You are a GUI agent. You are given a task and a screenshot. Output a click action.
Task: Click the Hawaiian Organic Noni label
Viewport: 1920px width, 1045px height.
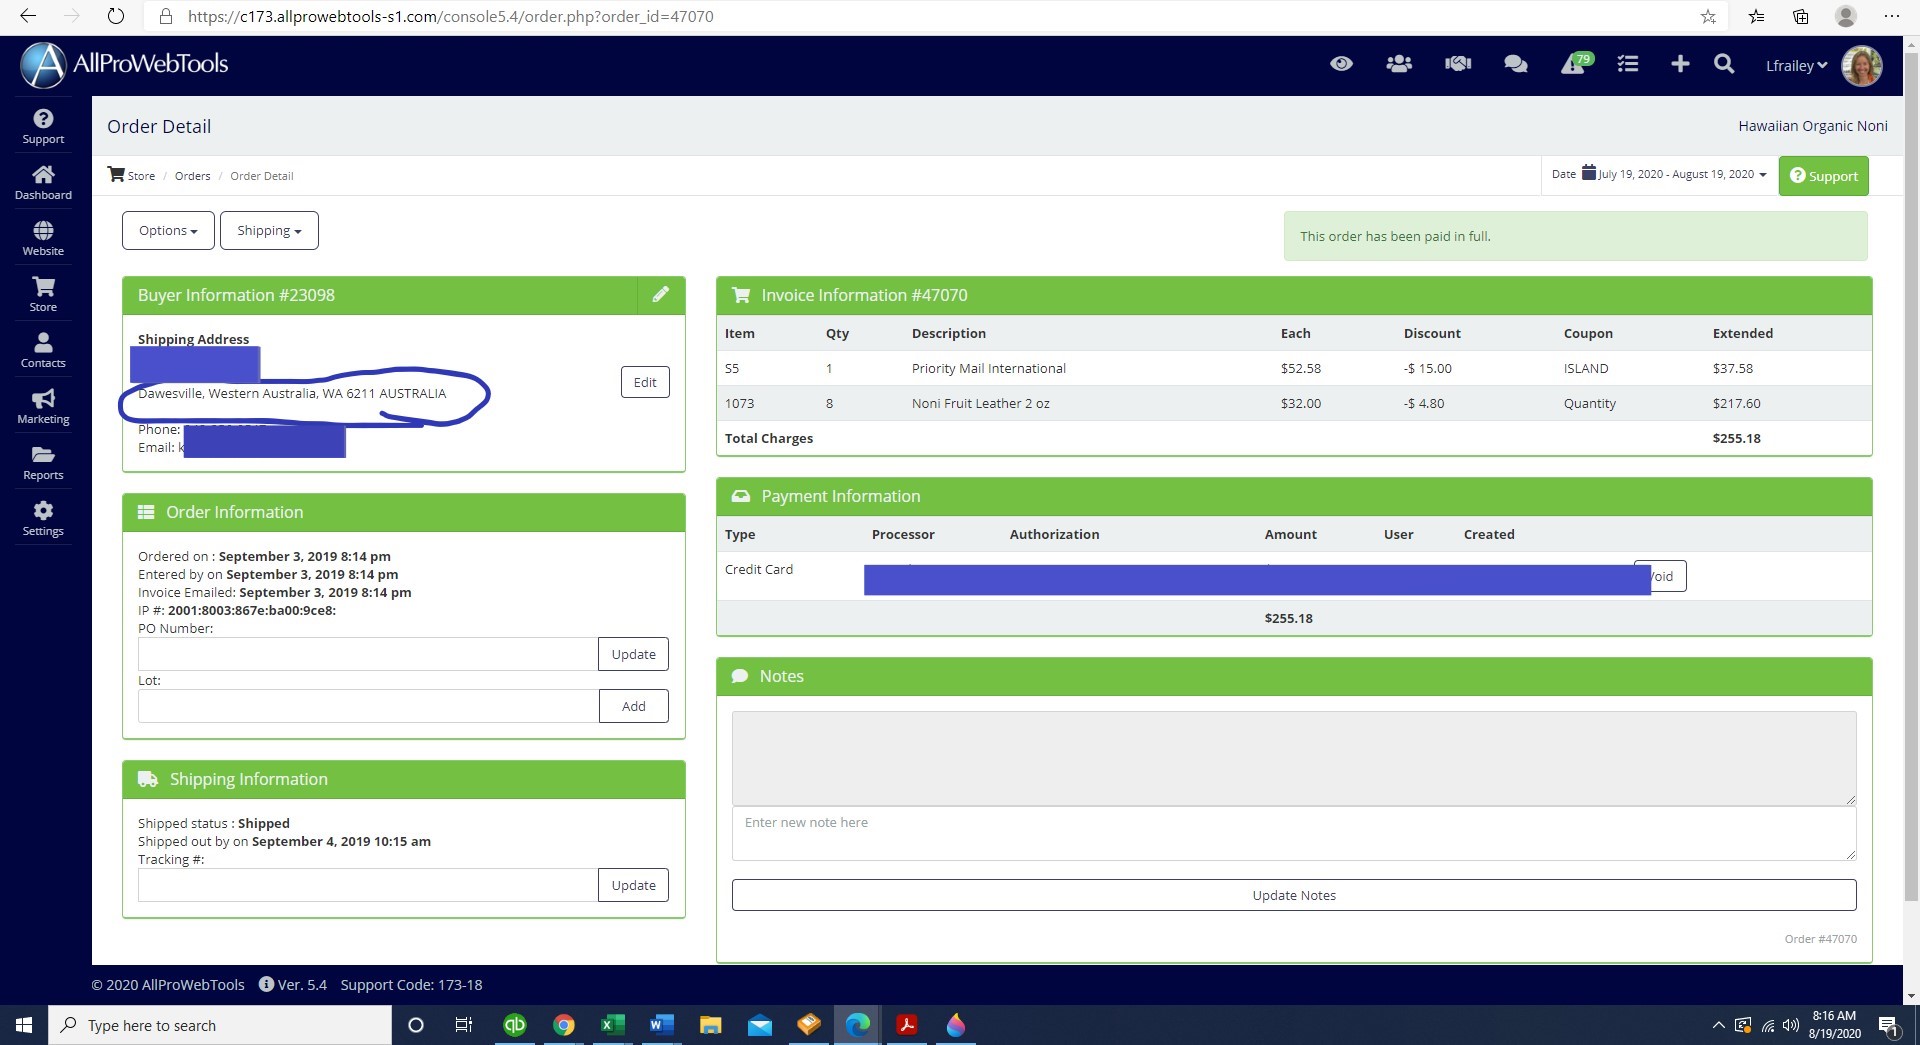[1812, 126]
